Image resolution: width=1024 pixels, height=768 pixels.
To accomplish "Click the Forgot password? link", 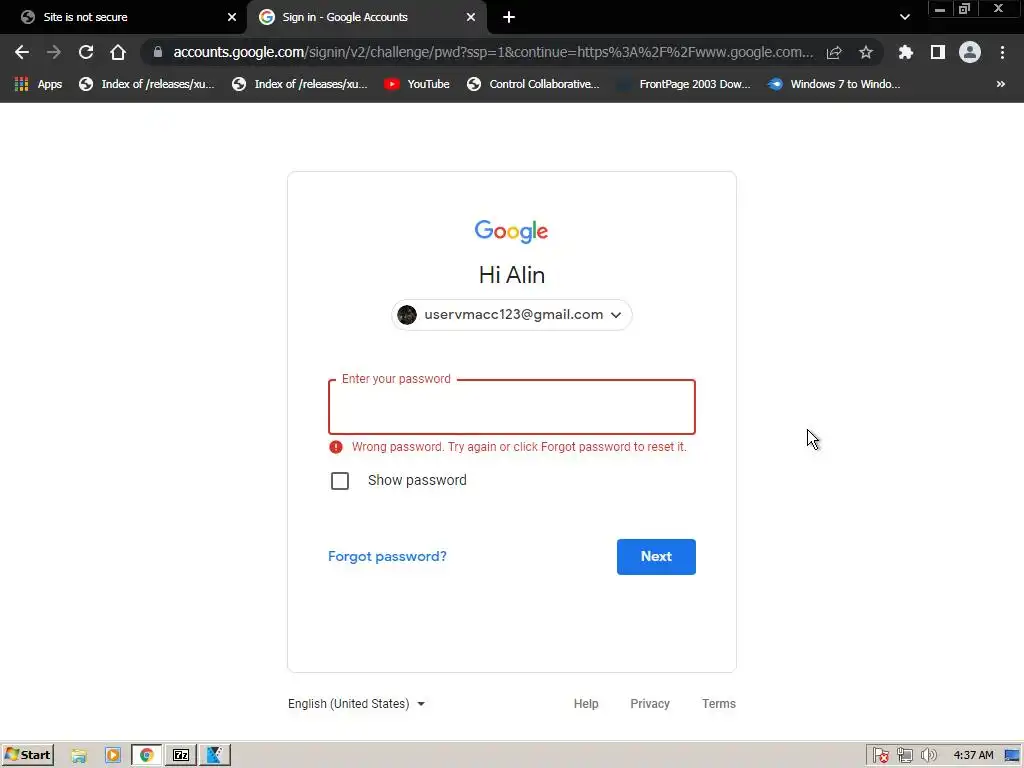I will pos(387,556).
